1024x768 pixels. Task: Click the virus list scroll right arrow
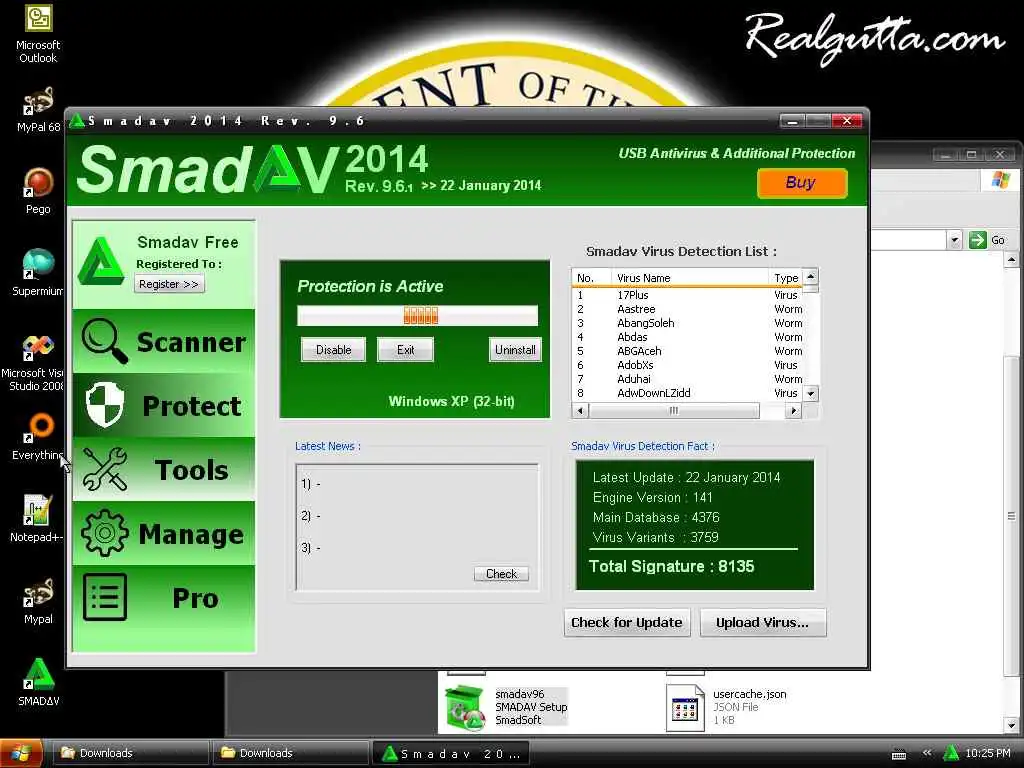(793, 411)
